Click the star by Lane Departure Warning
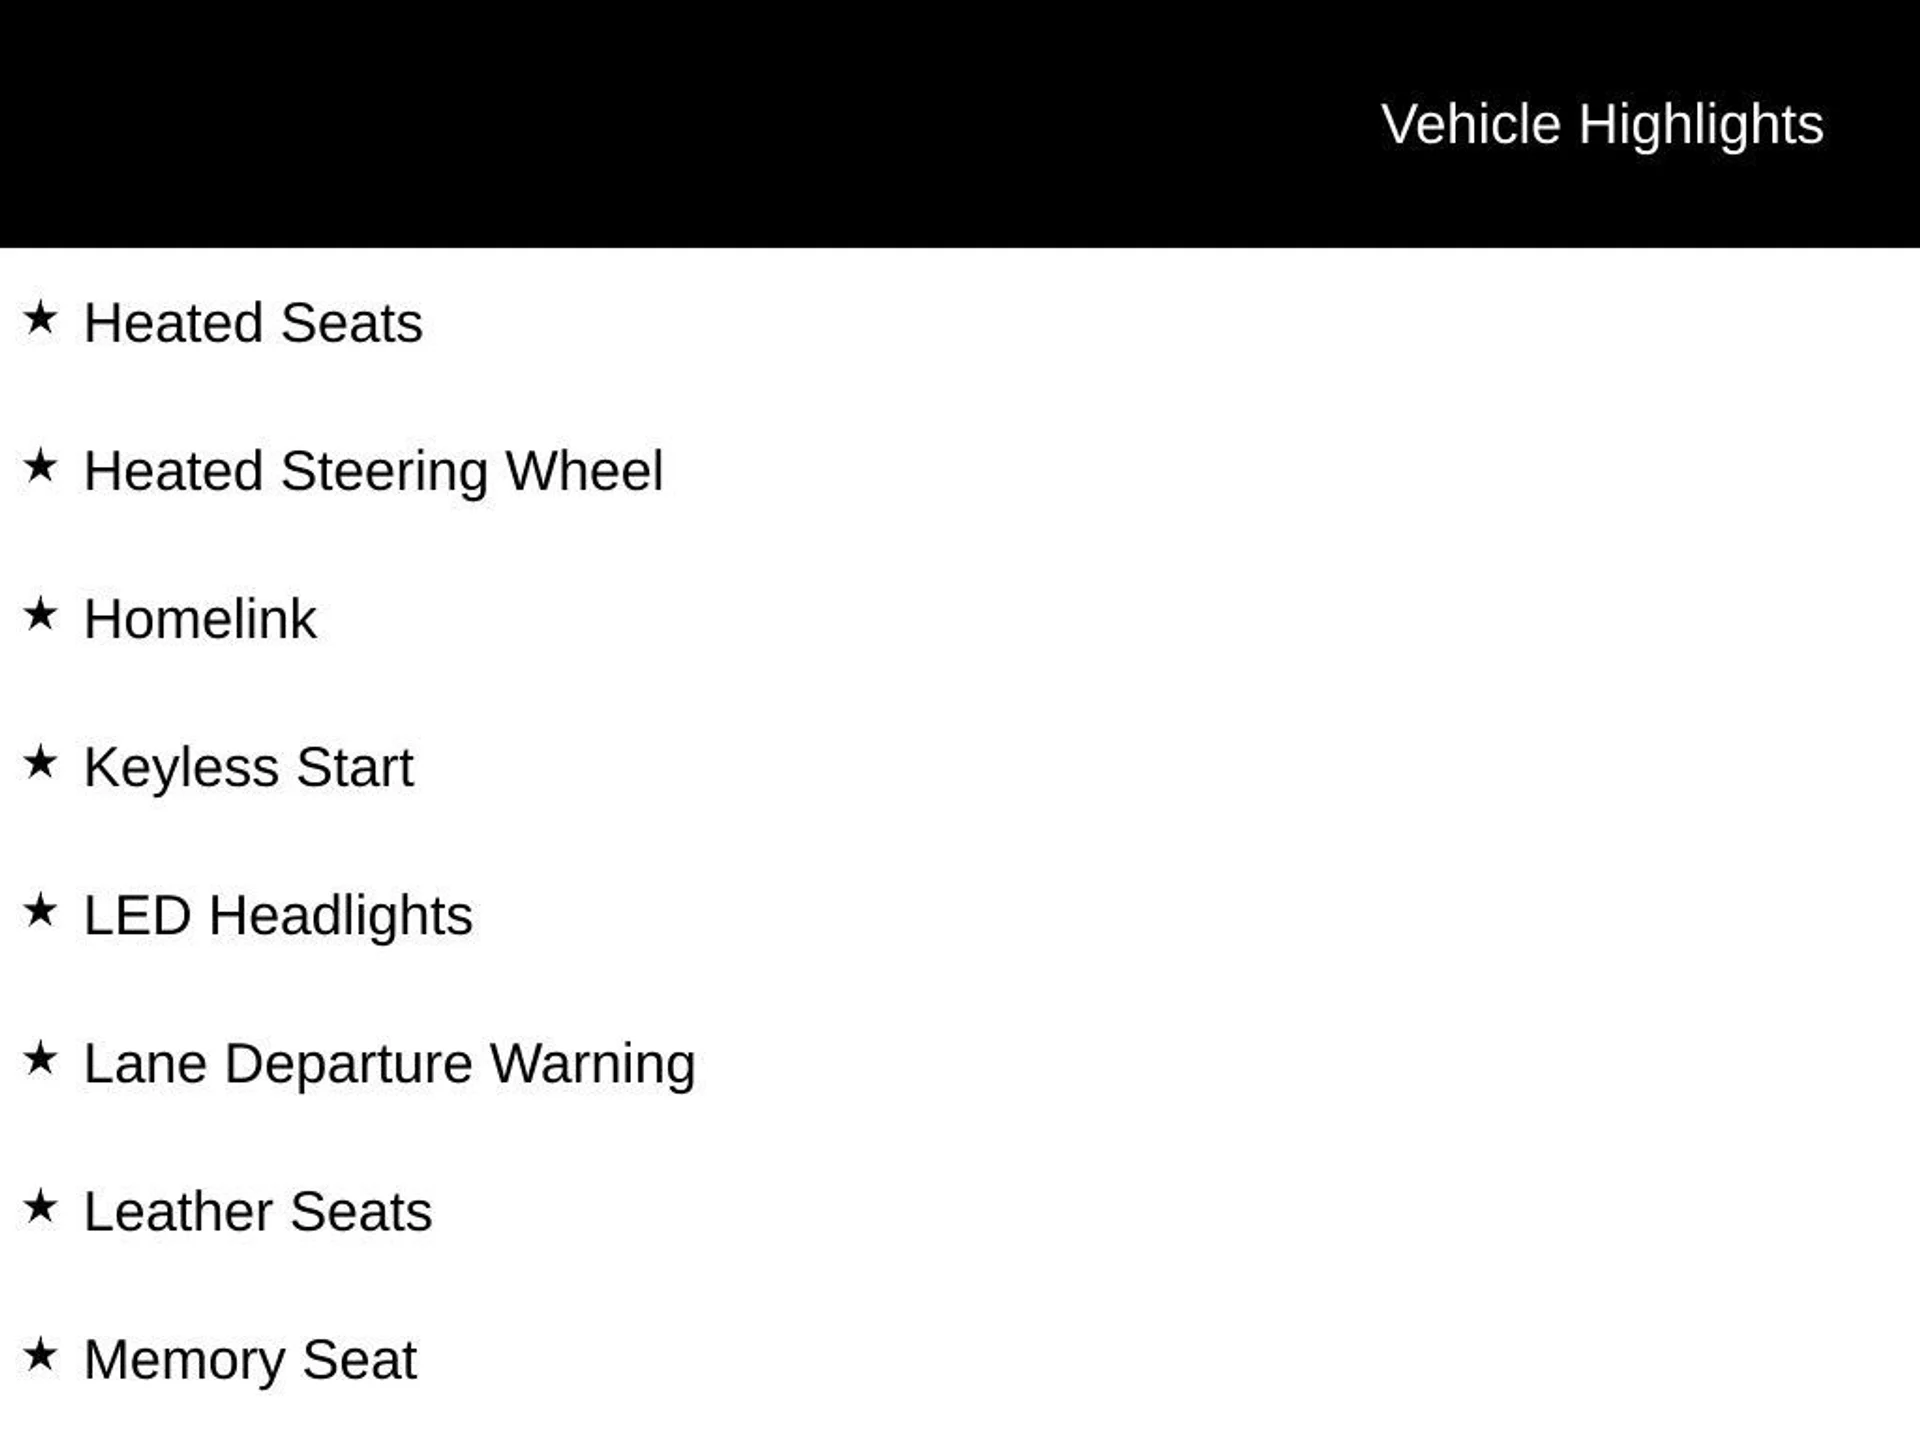 [x=40, y=1059]
